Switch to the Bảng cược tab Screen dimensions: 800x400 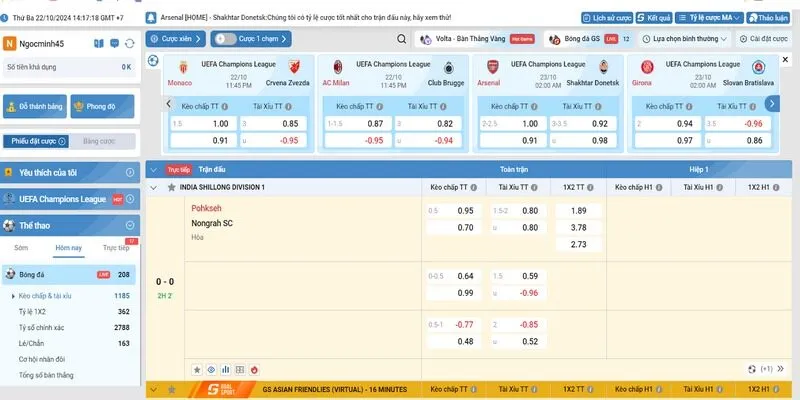pyautogui.click(x=99, y=141)
